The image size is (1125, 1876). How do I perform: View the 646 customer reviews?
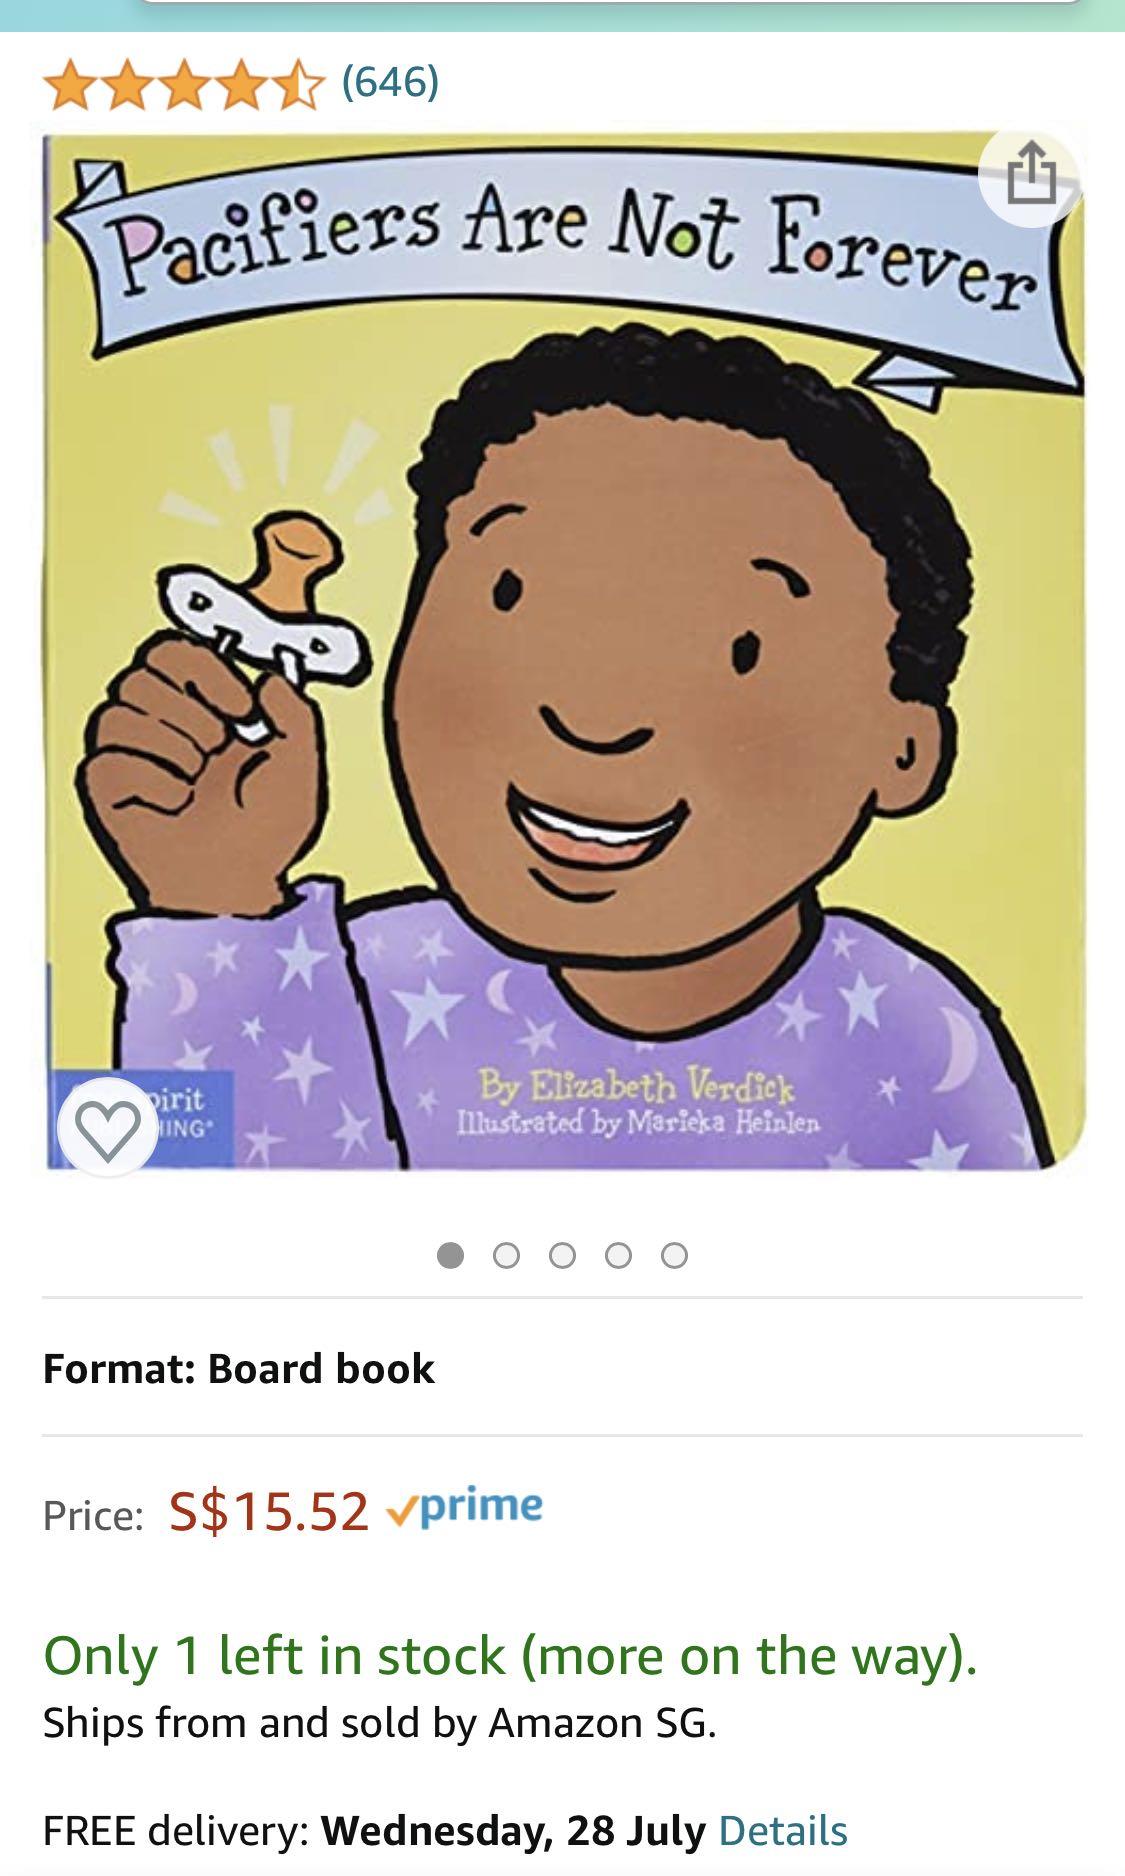point(390,81)
